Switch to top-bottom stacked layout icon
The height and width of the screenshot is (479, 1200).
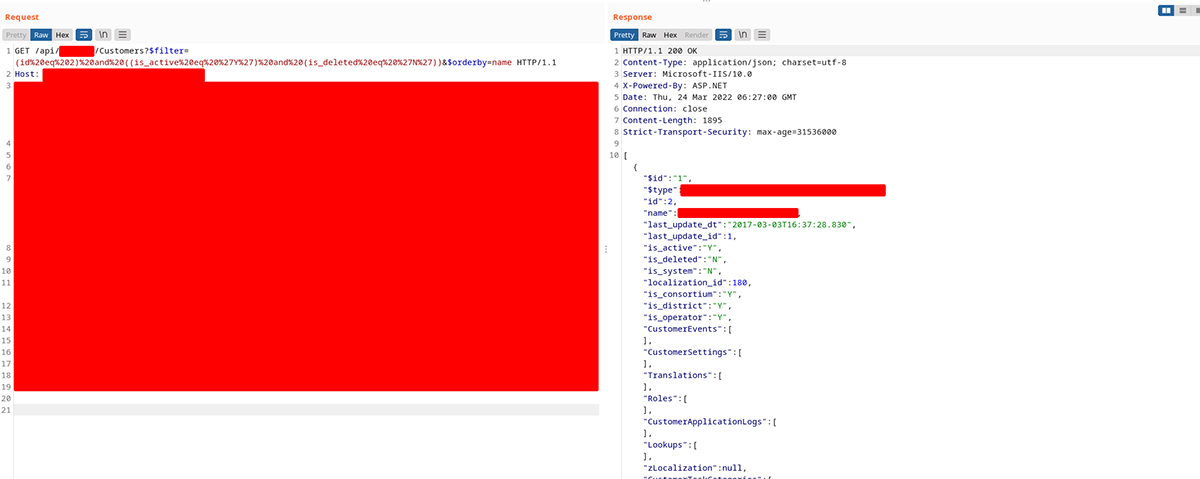(1179, 10)
